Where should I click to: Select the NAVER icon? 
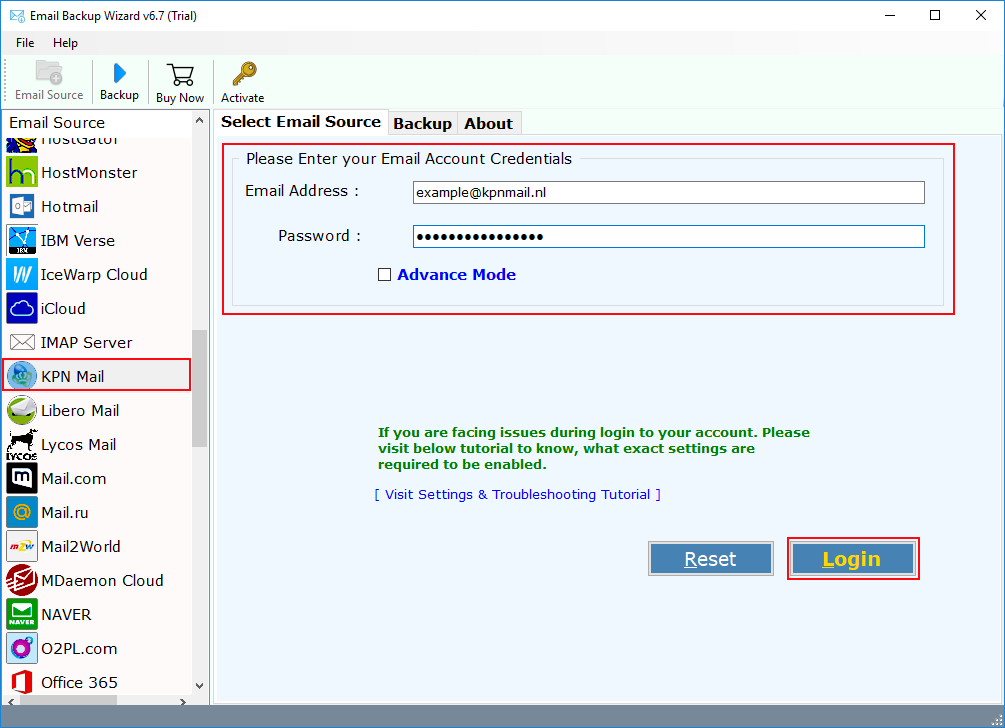click(22, 614)
